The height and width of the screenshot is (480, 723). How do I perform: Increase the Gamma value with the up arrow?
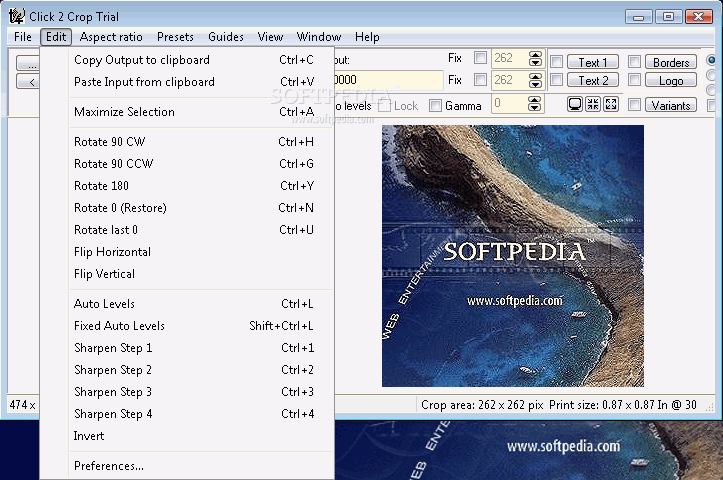[534, 100]
